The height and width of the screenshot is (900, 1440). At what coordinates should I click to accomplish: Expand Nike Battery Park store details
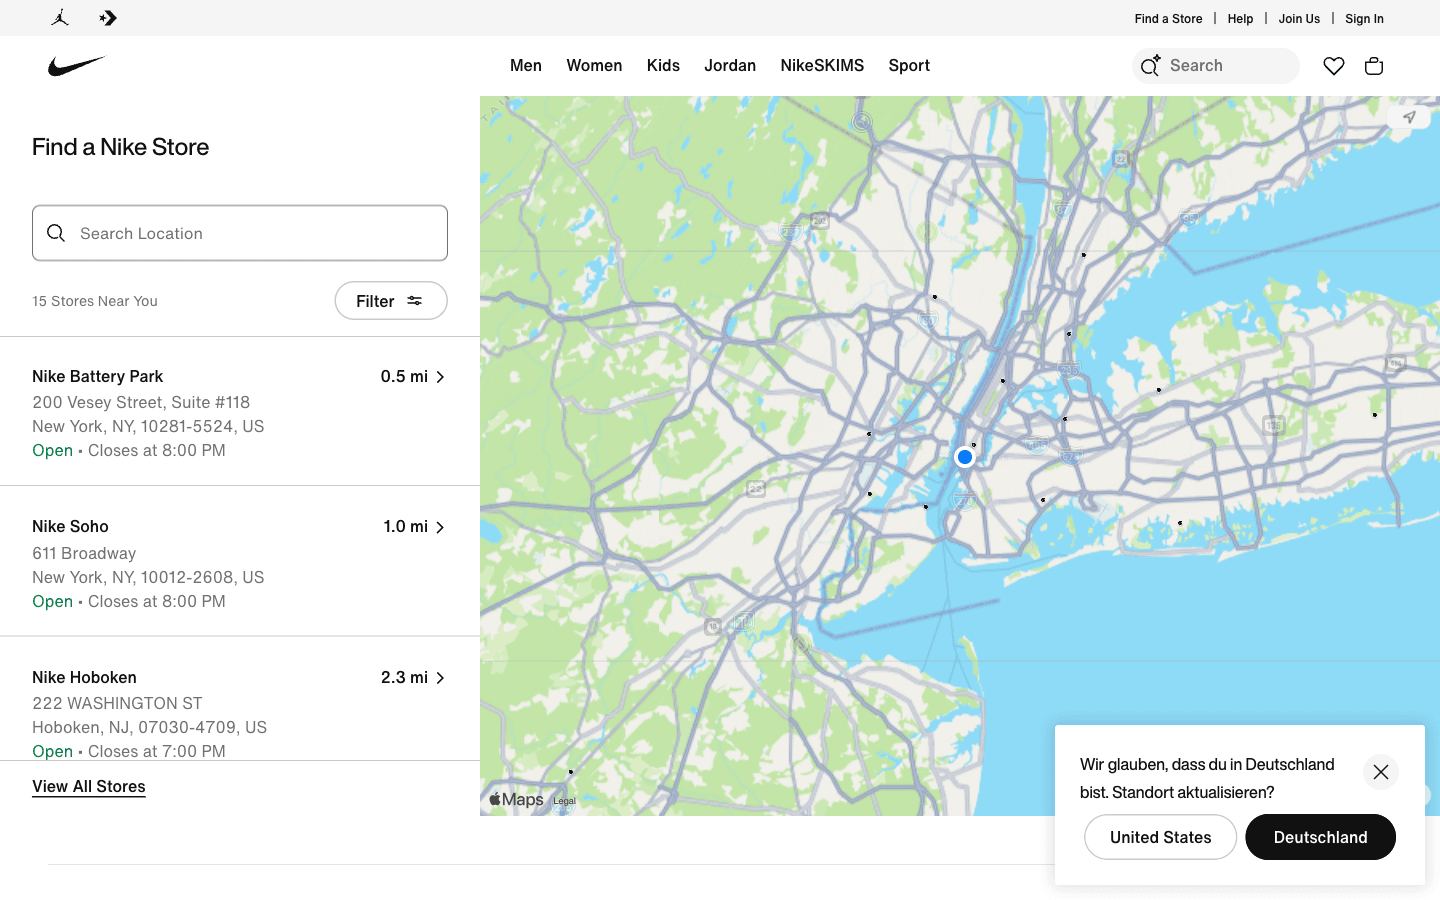point(440,376)
